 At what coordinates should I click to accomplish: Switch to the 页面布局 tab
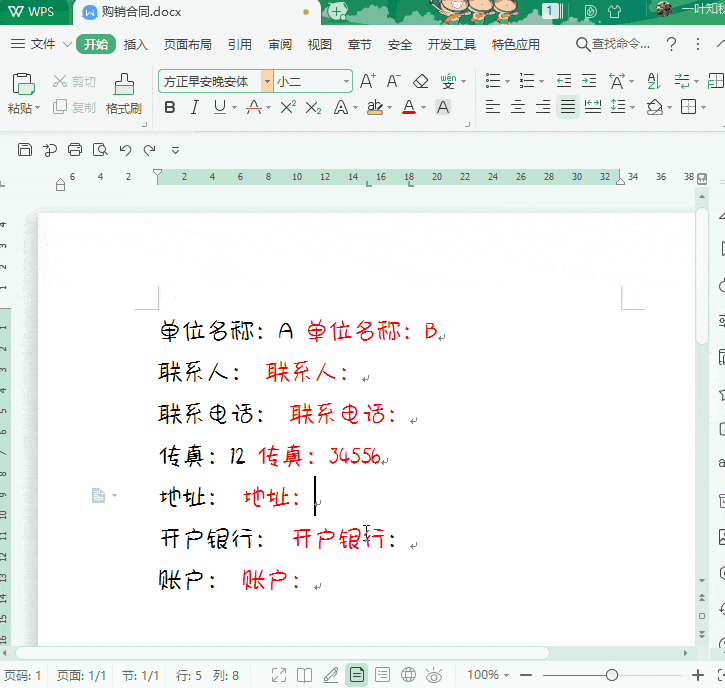pos(187,45)
